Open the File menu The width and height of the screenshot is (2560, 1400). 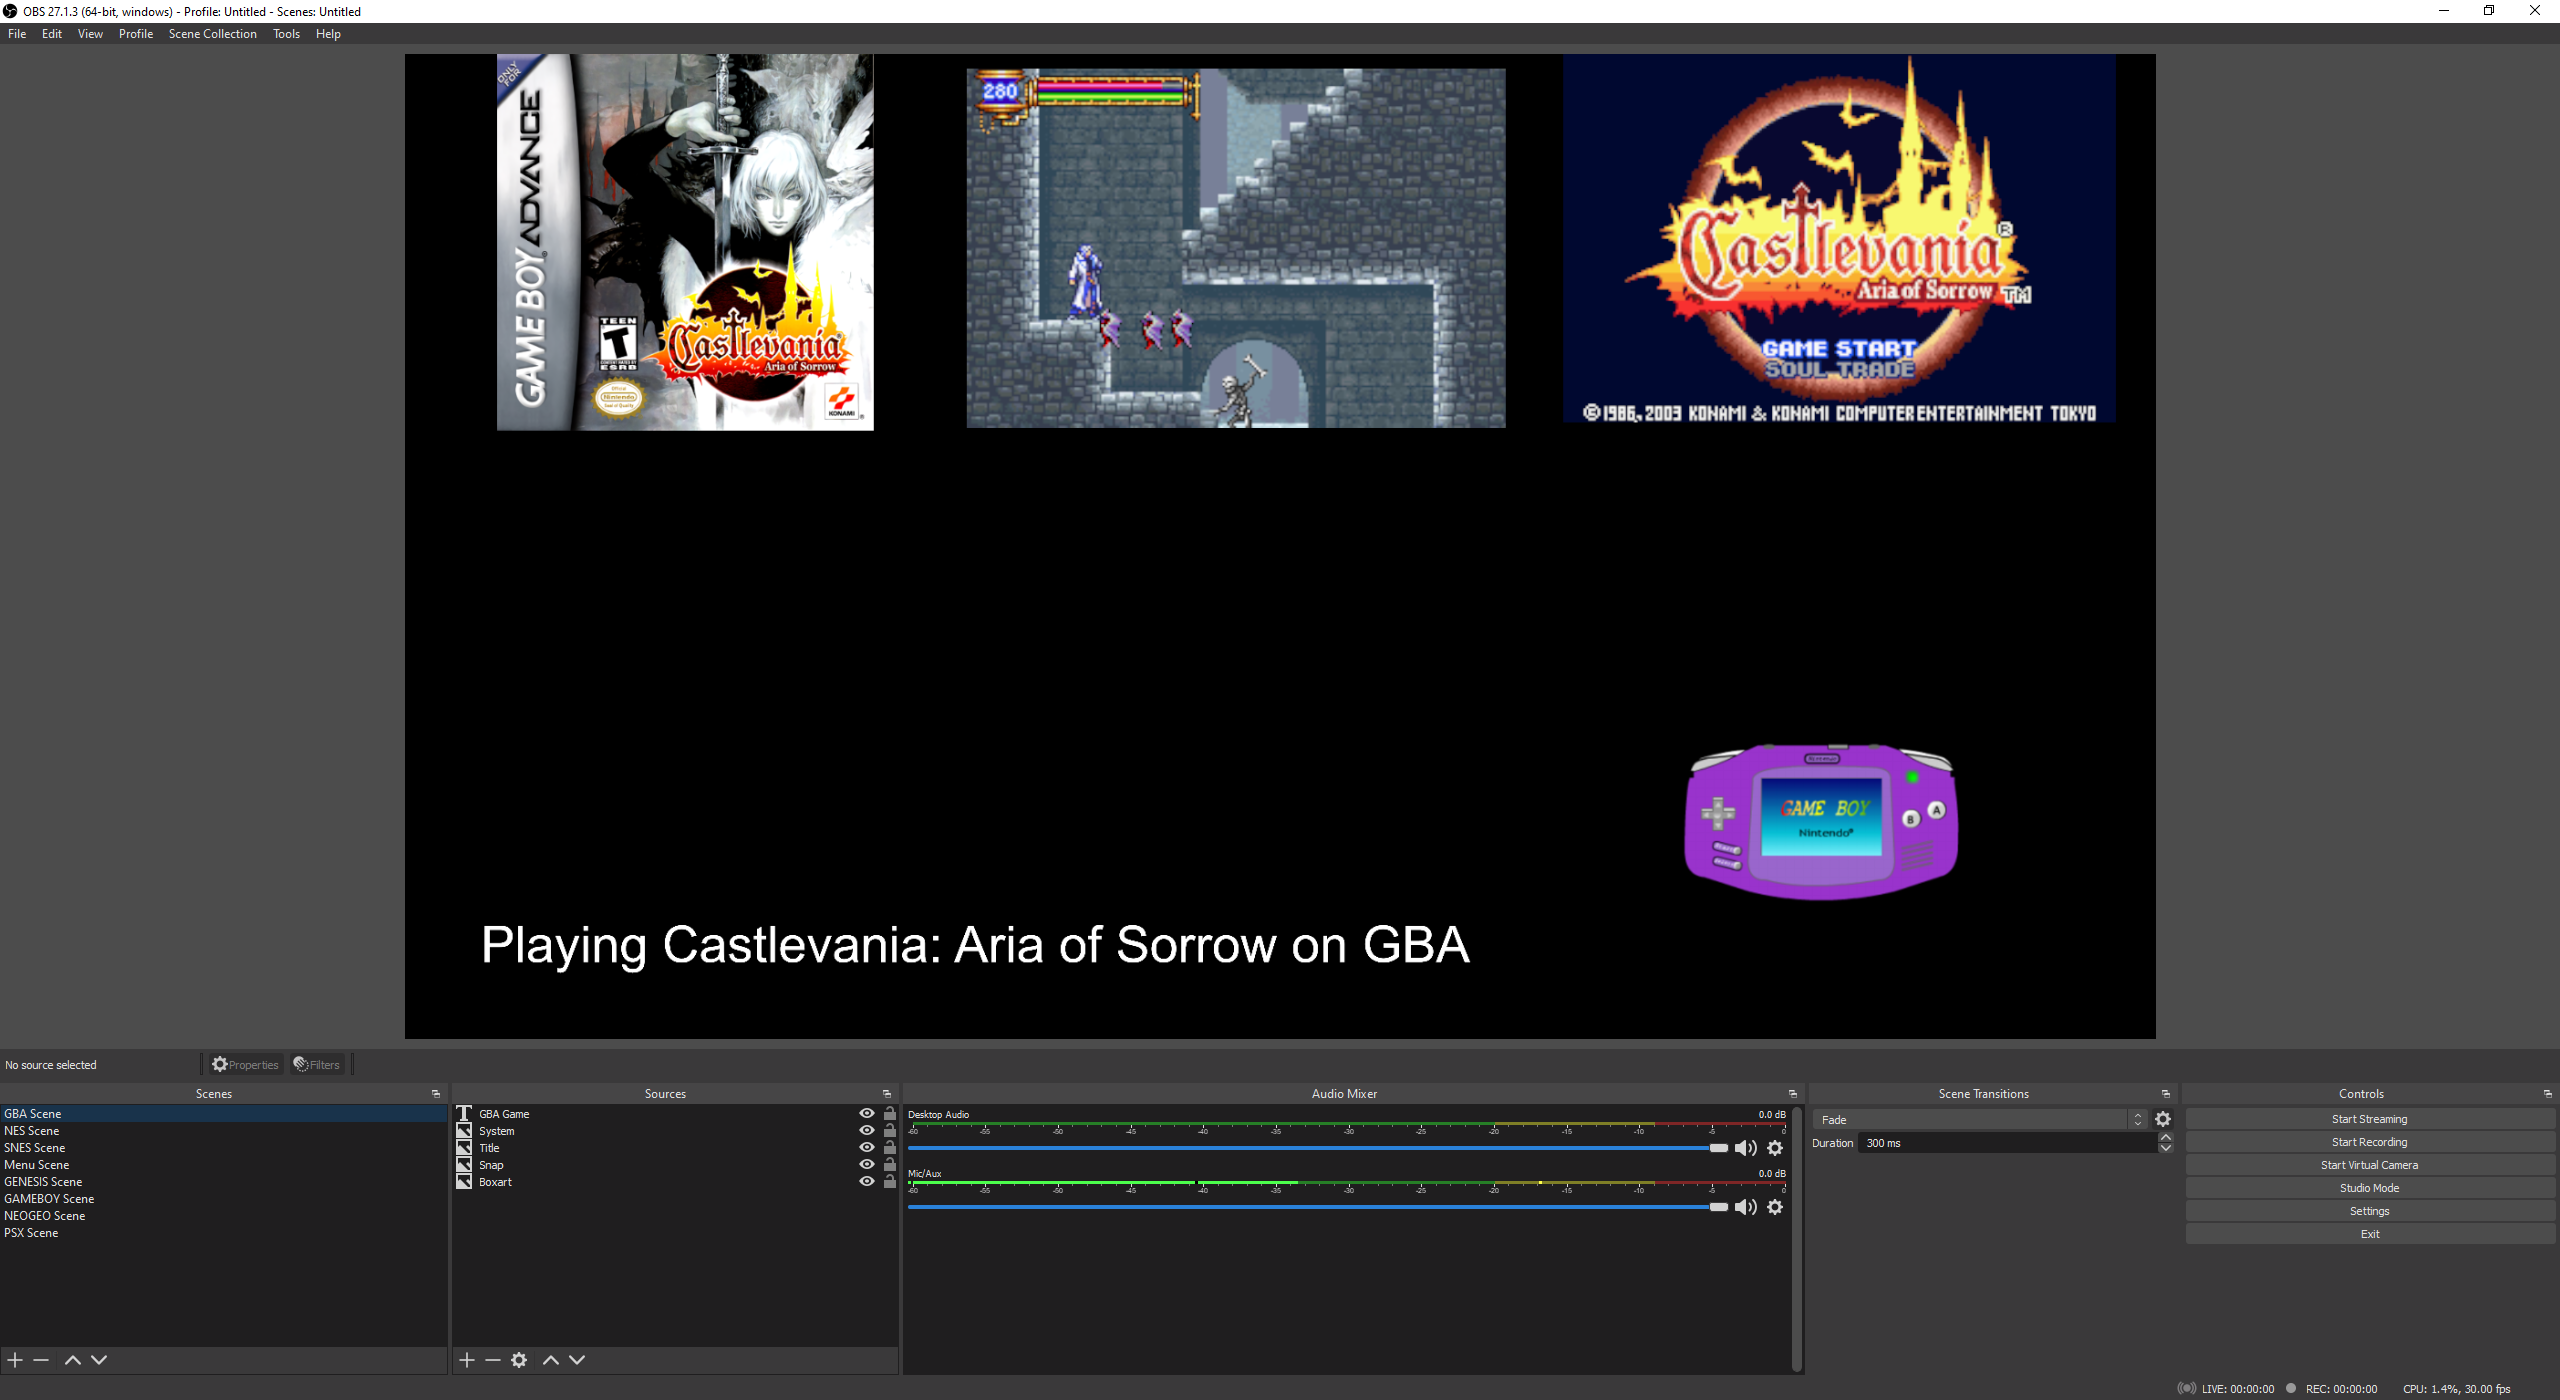17,34
